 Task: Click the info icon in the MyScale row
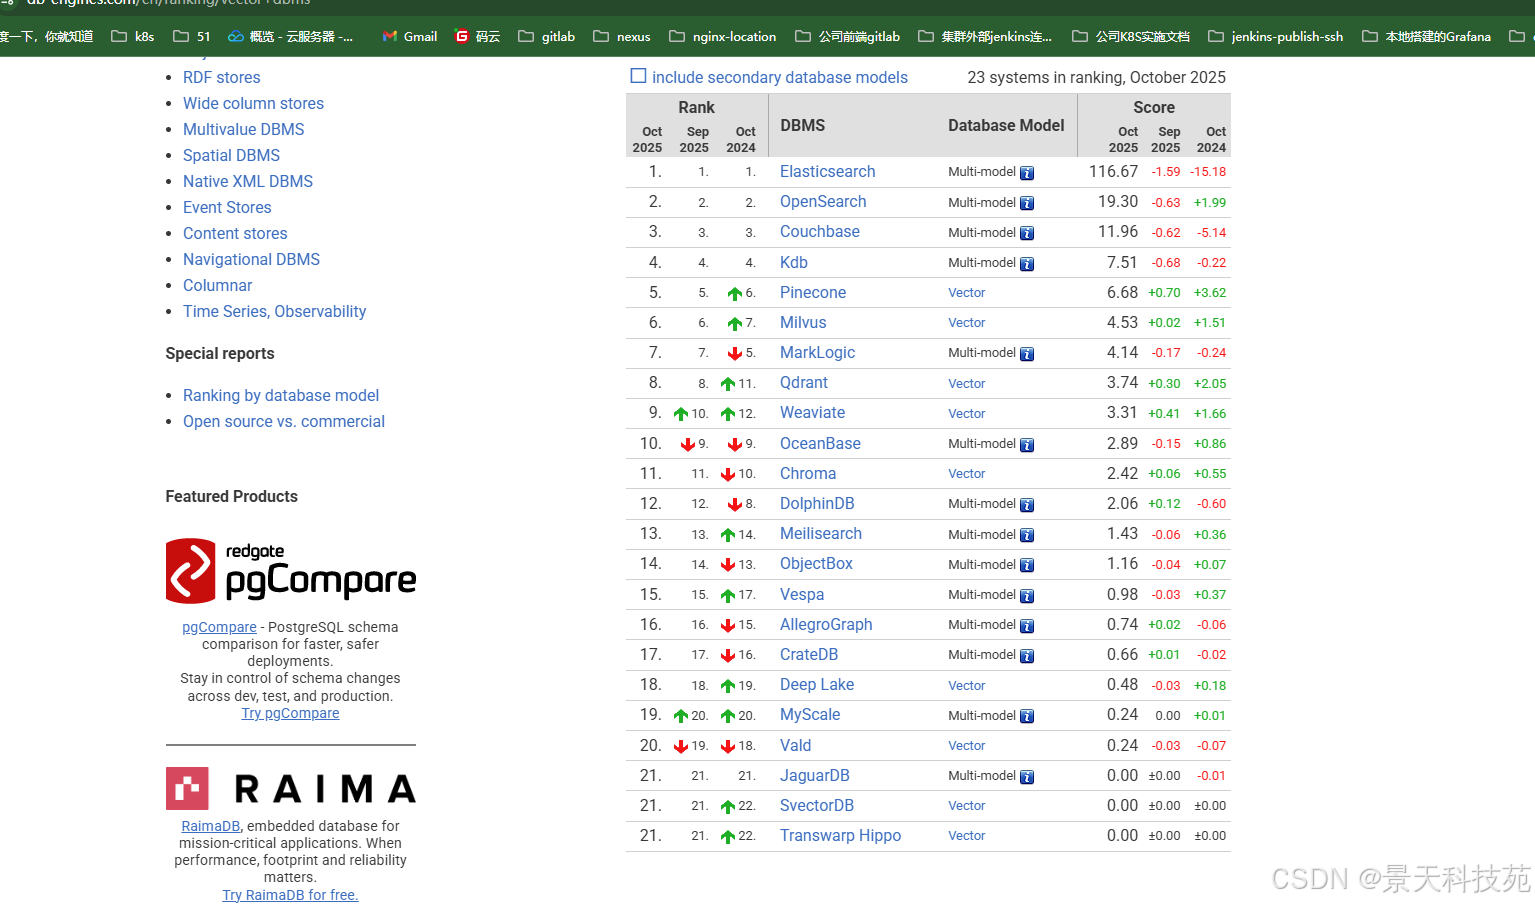(x=1027, y=716)
